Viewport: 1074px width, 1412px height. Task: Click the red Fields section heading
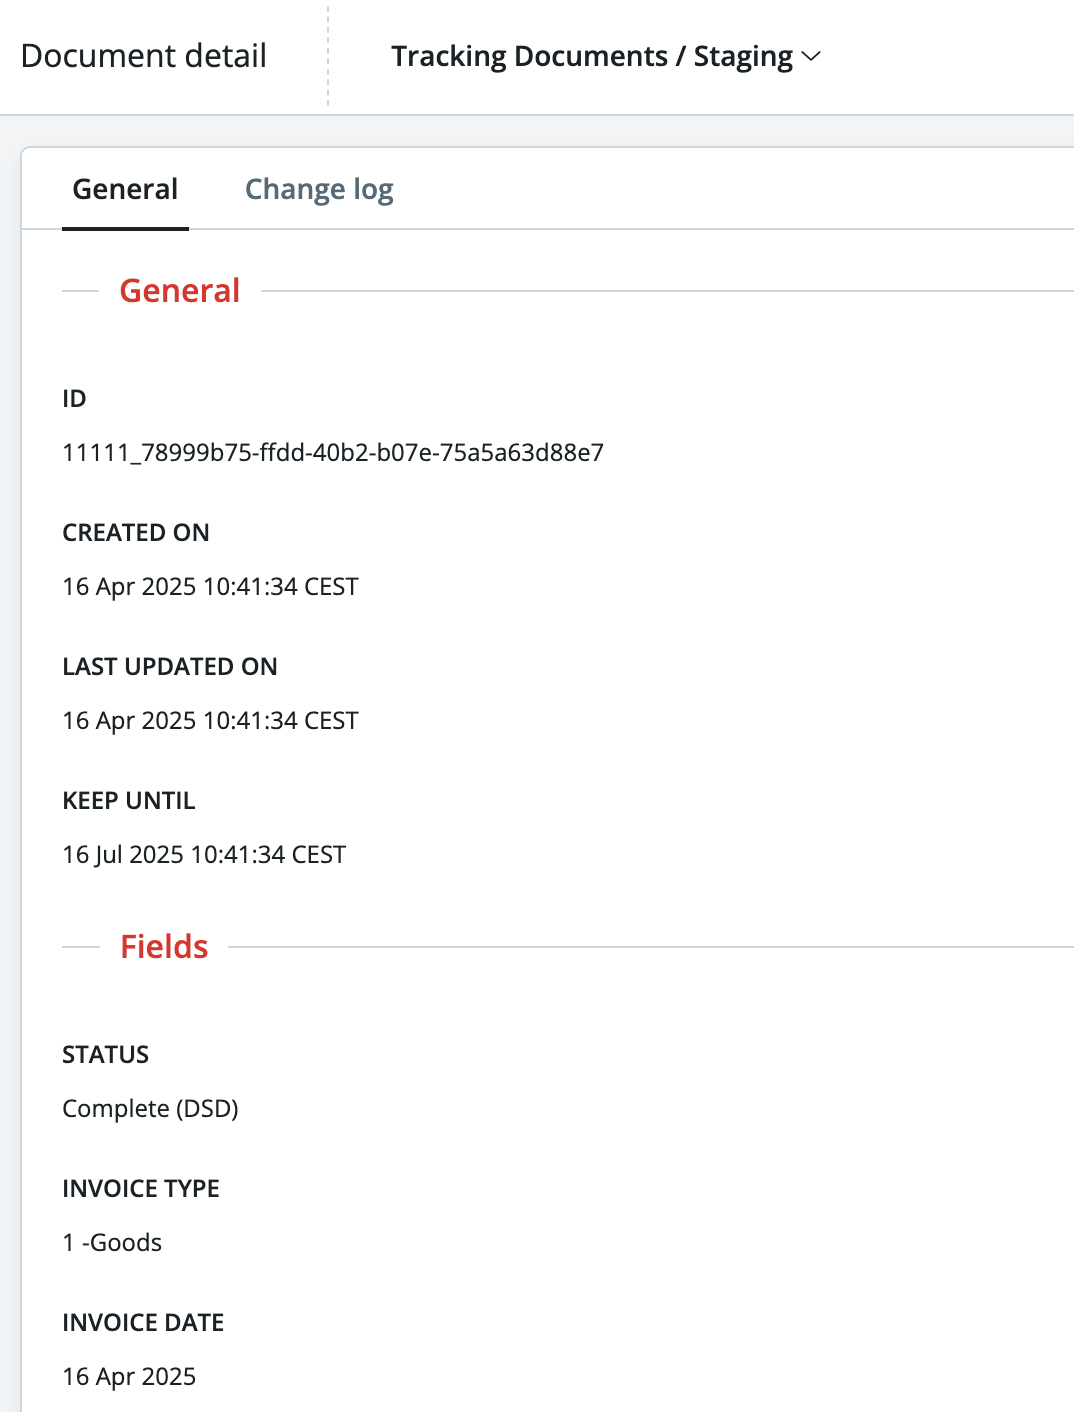click(164, 947)
